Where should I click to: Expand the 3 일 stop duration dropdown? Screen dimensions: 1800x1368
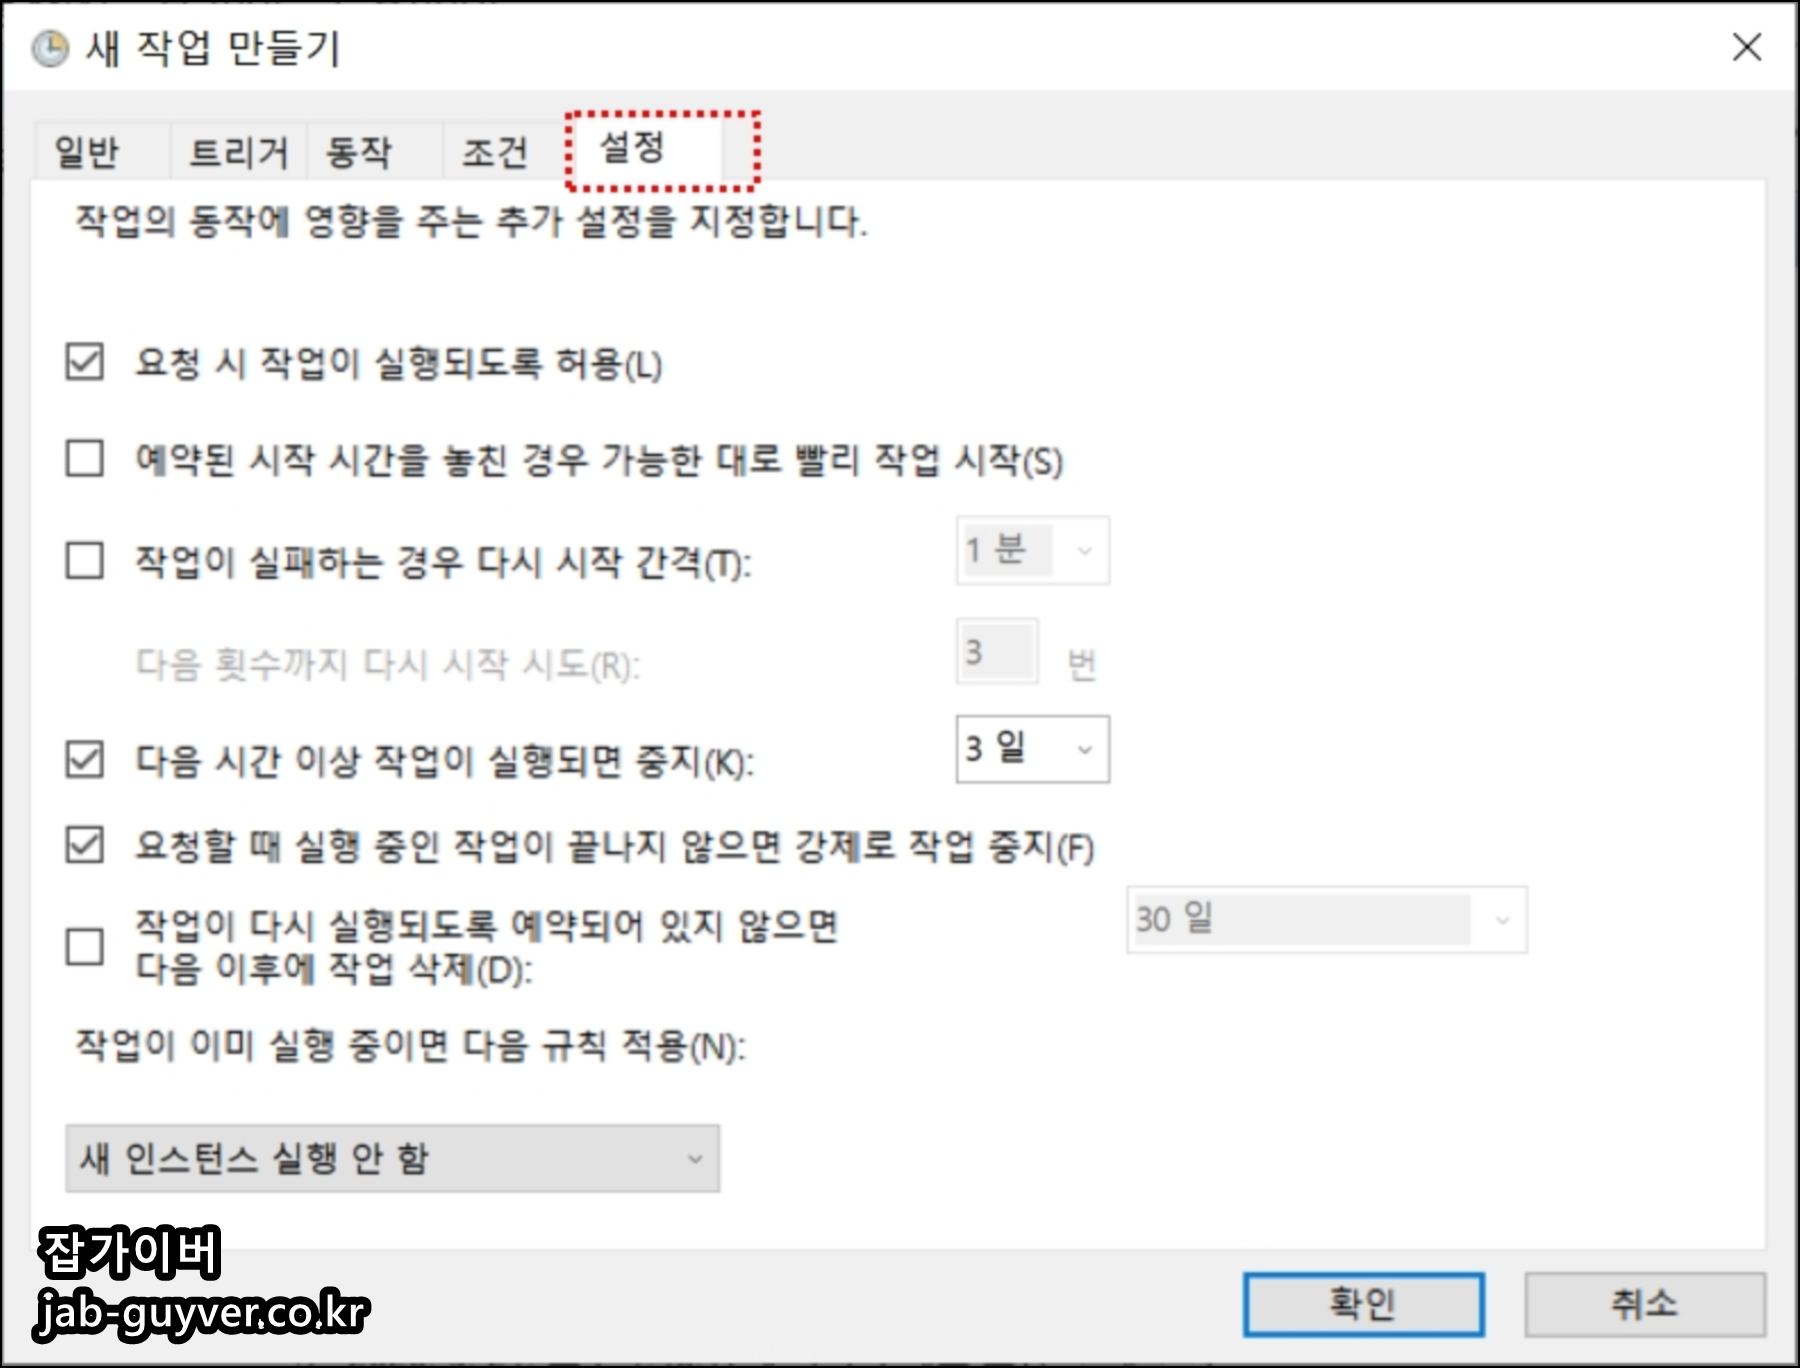[x=1033, y=749]
